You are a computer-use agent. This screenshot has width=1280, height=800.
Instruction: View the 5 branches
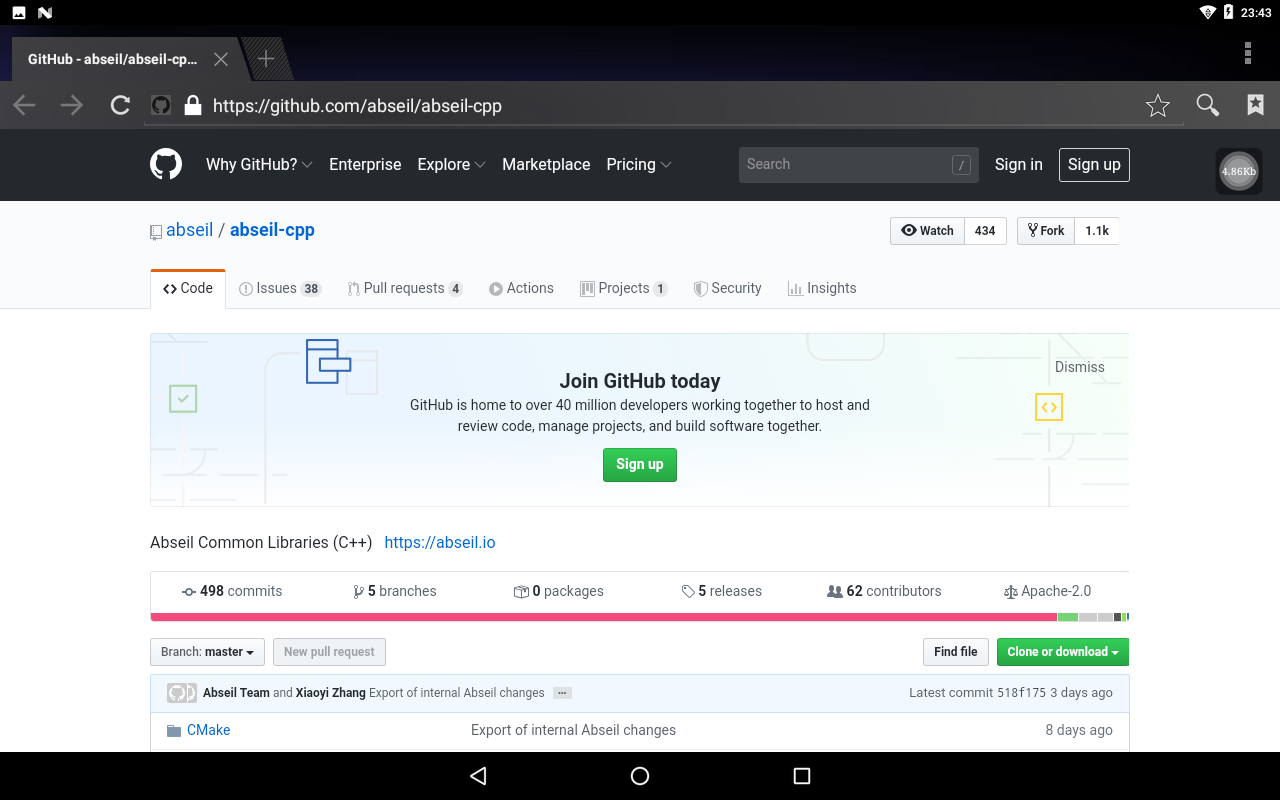(x=395, y=591)
